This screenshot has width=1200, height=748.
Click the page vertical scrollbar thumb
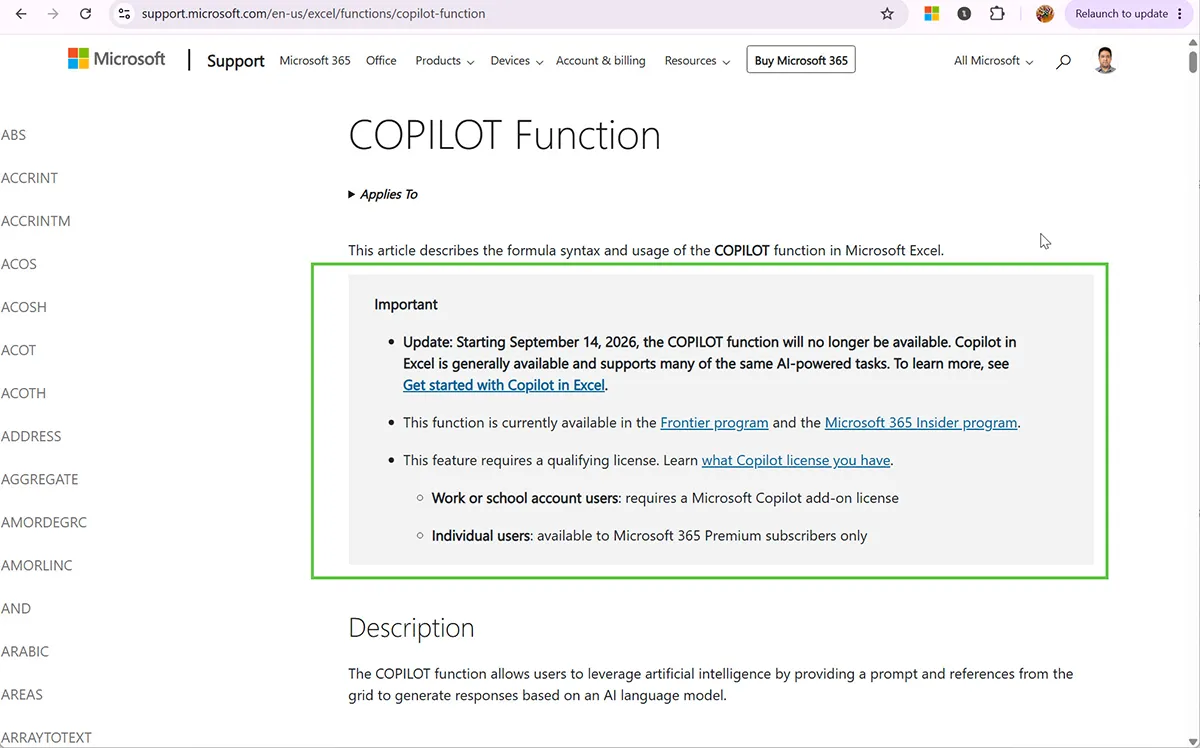(1192, 60)
